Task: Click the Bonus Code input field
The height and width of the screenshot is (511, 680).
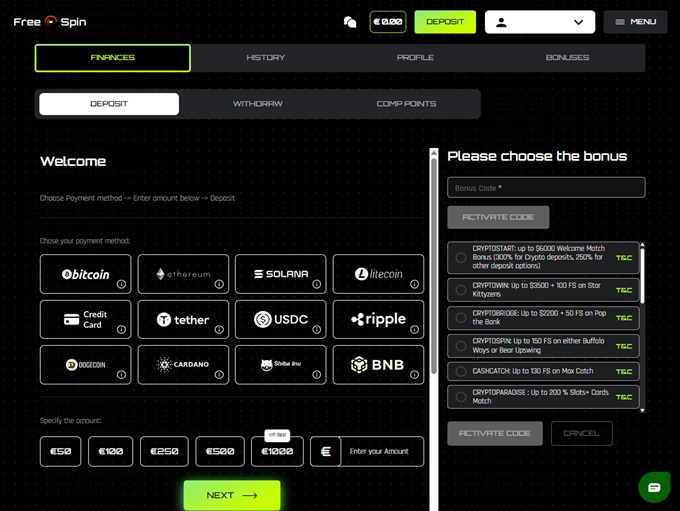Action: (546, 187)
